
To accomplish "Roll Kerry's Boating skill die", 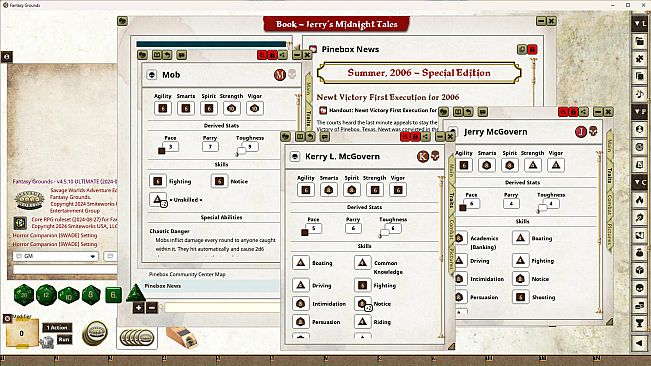I will point(301,263).
